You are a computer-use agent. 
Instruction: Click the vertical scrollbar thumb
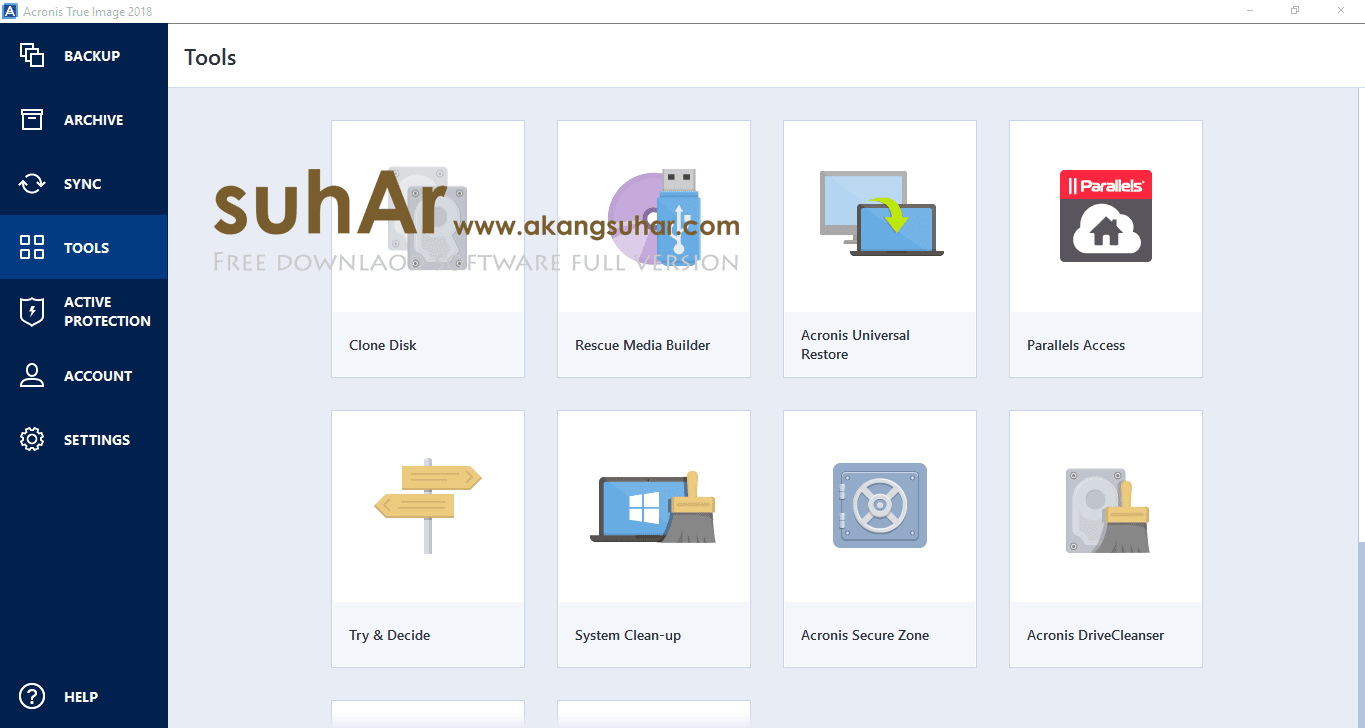(x=1360, y=633)
